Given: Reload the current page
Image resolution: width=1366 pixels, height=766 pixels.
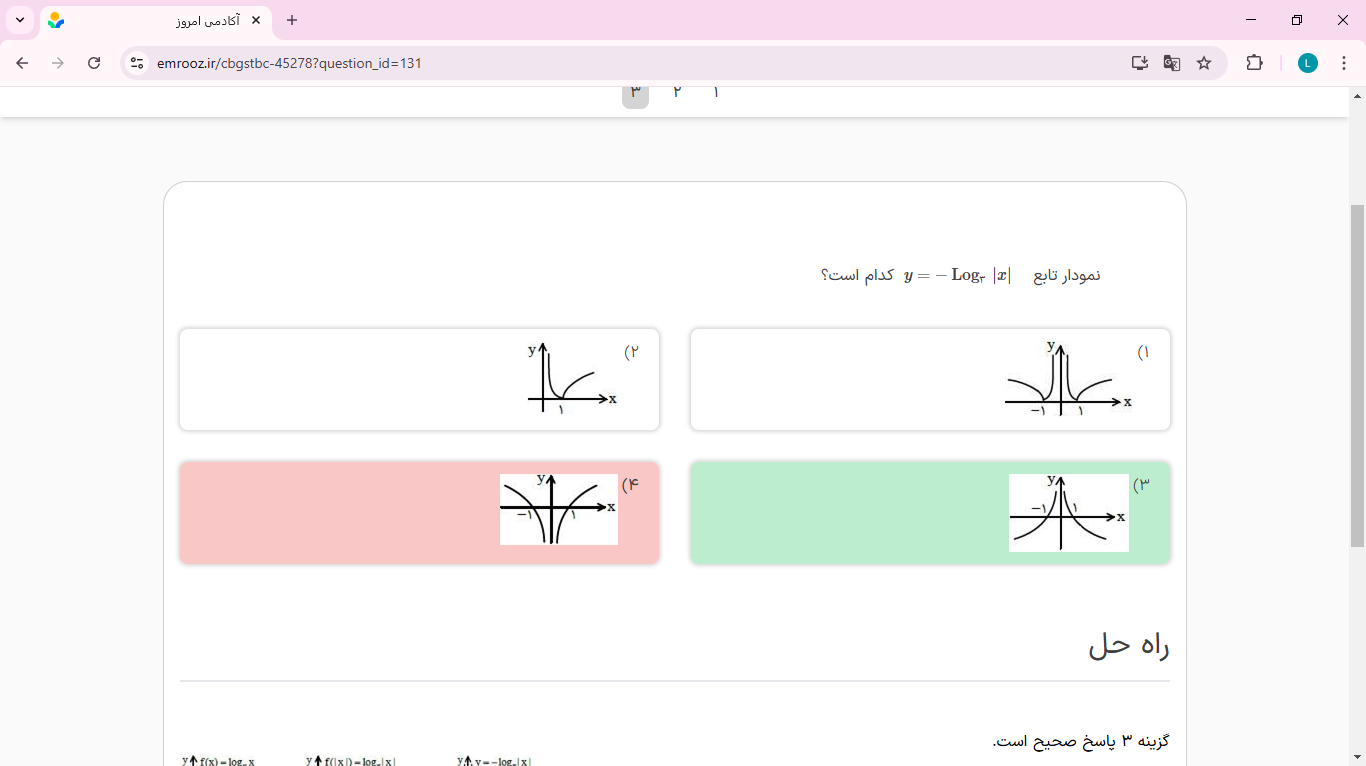Looking at the screenshot, I should coord(94,63).
